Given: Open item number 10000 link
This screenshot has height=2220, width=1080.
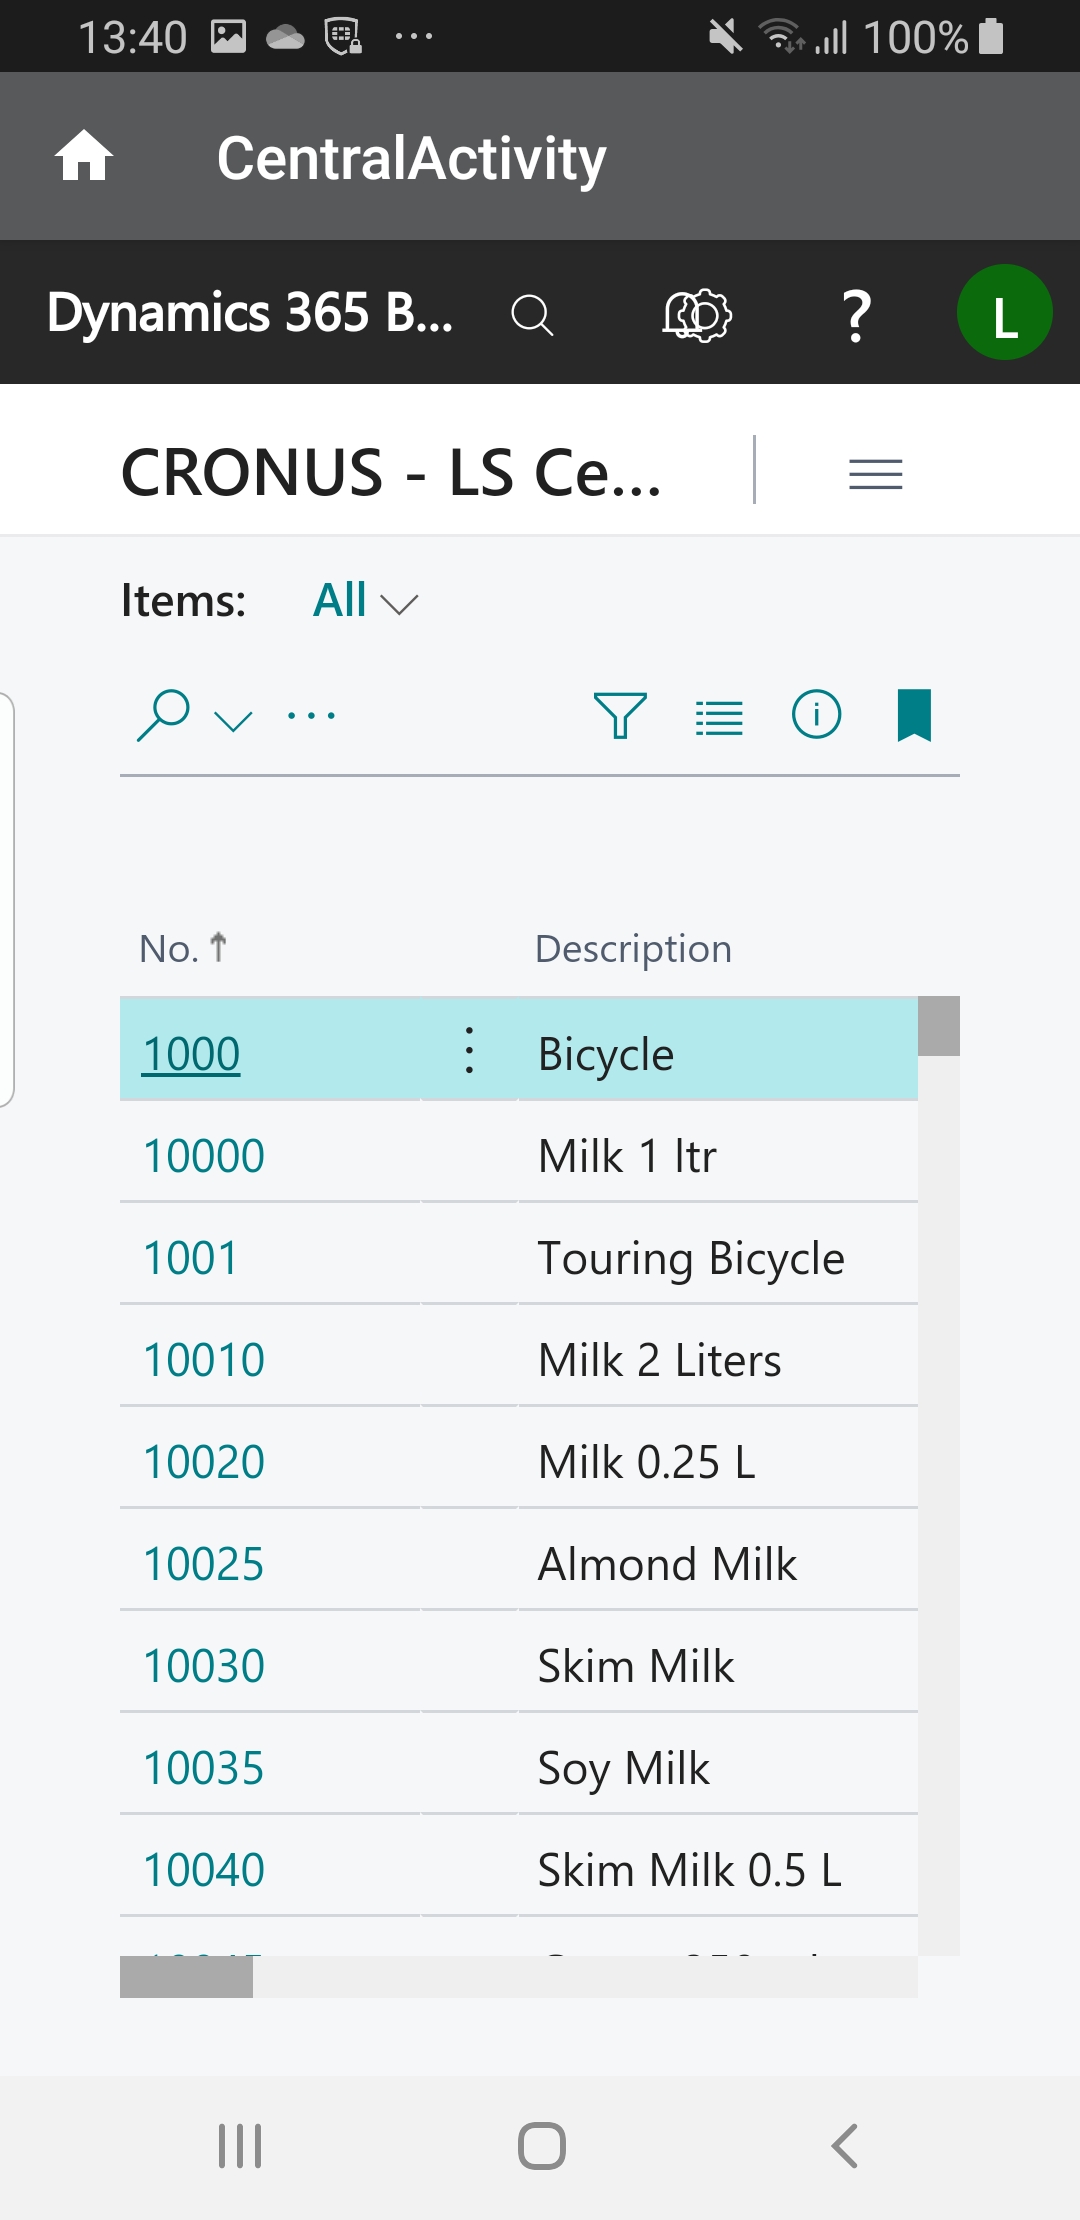Looking at the screenshot, I should (x=204, y=1157).
